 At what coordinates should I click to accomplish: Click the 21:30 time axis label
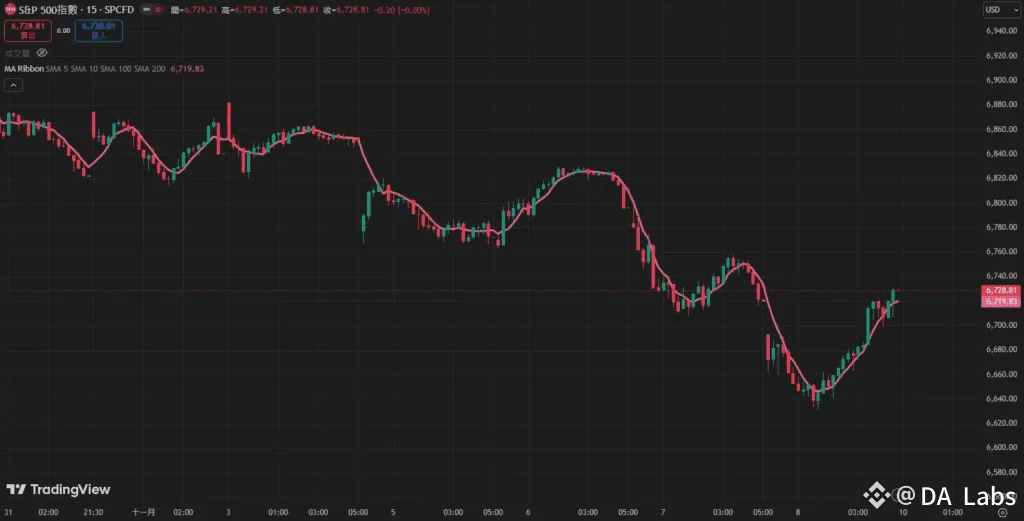click(93, 513)
